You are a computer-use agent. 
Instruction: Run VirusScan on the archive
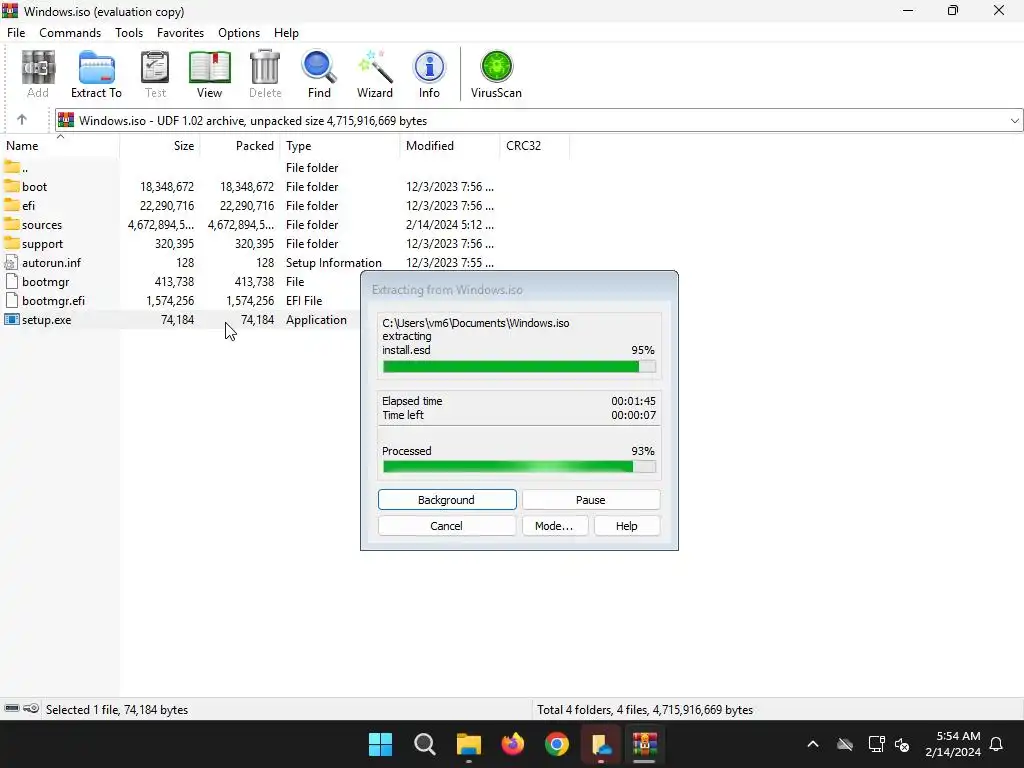point(496,74)
